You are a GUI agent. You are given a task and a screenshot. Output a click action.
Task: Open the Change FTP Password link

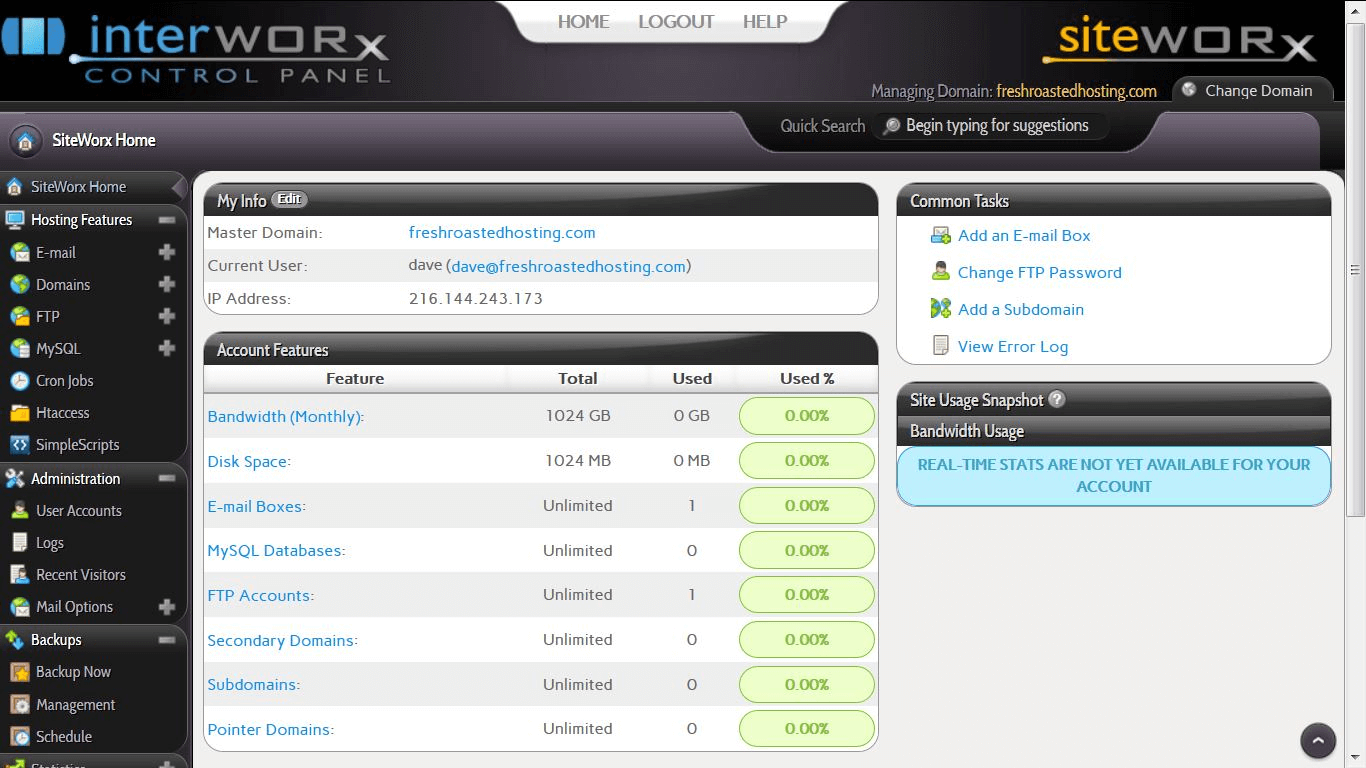(1039, 273)
